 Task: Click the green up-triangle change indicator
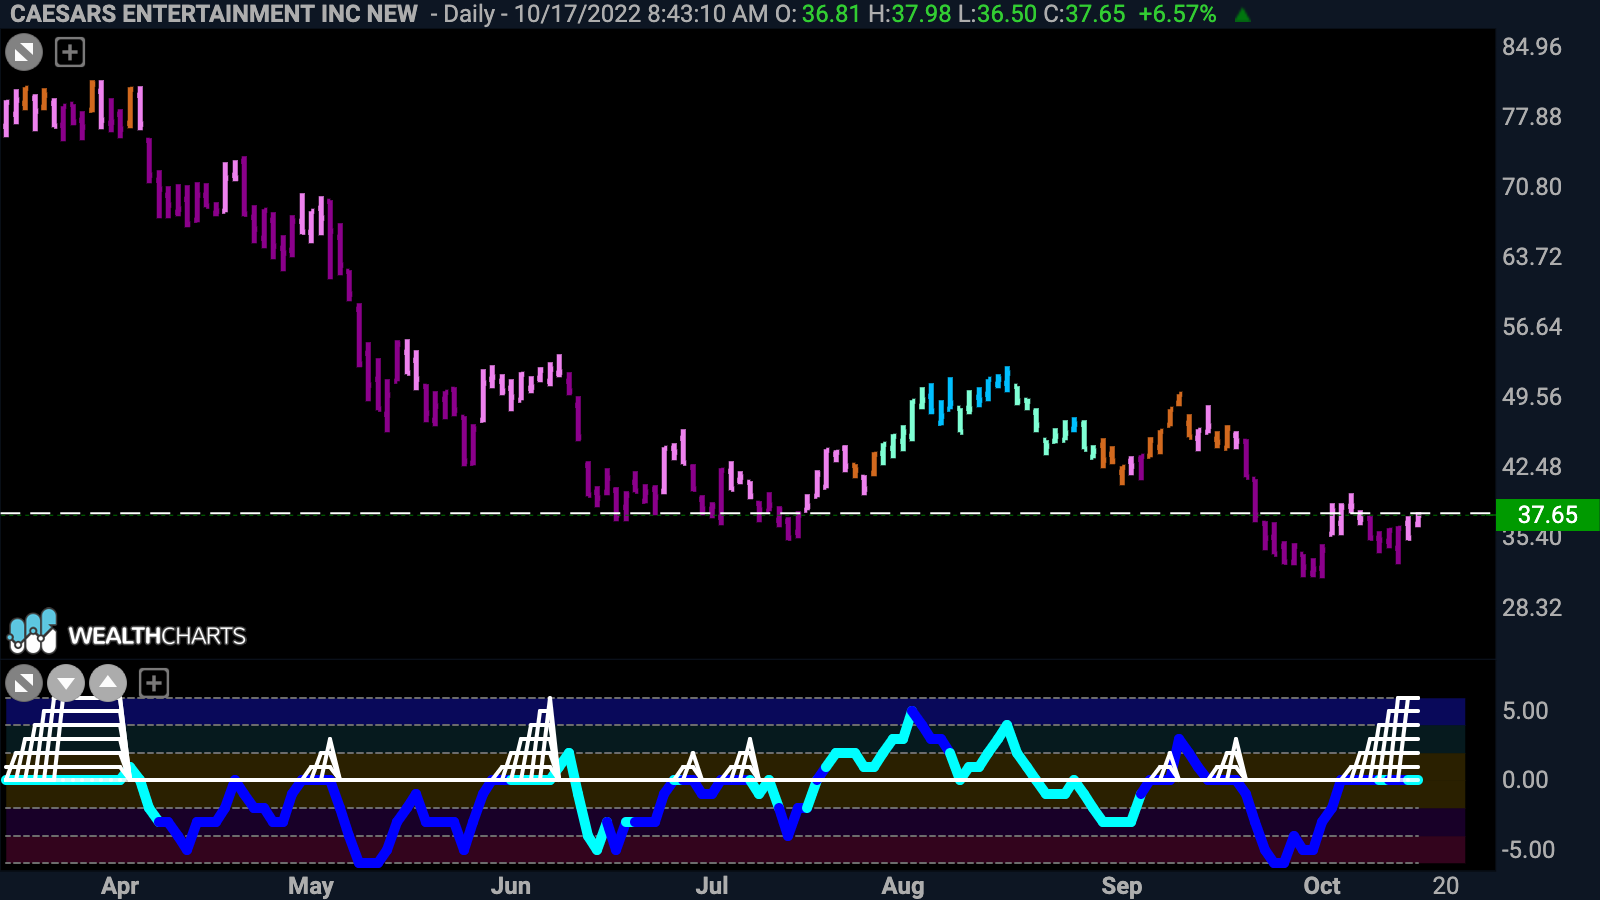click(1242, 15)
